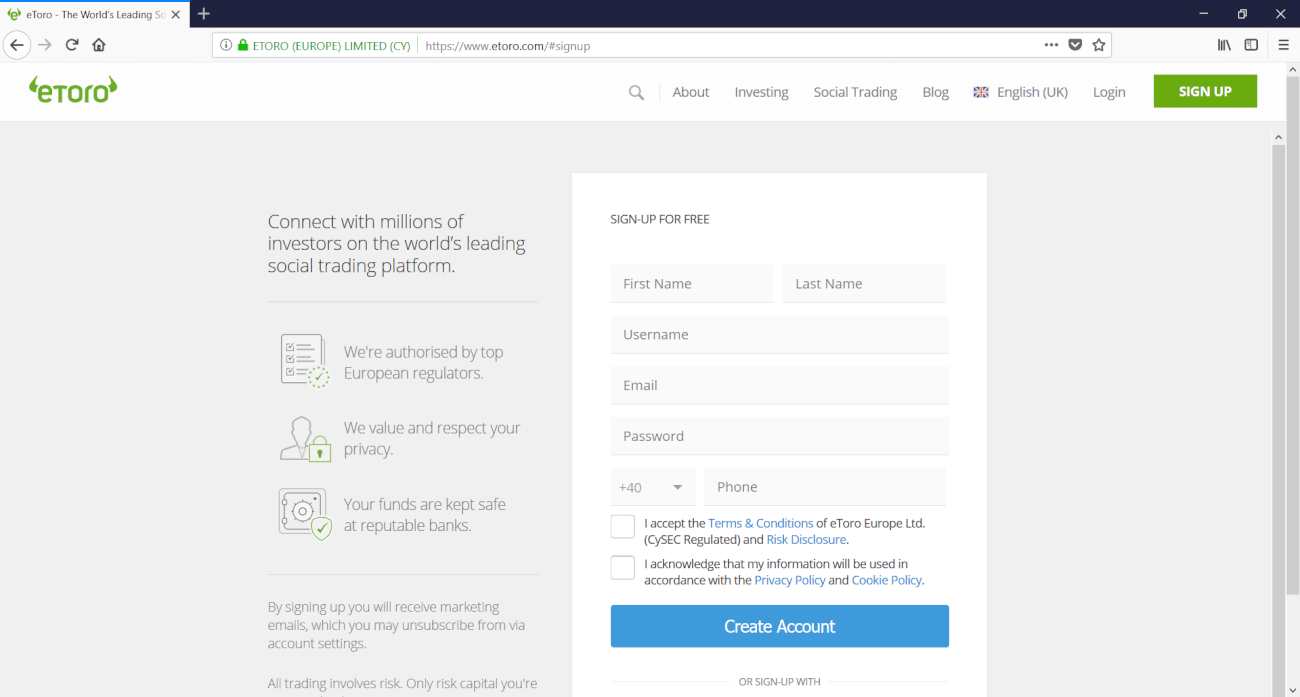The height and width of the screenshot is (697, 1300).
Task: Close the eToro browser tab
Action: [x=176, y=15]
